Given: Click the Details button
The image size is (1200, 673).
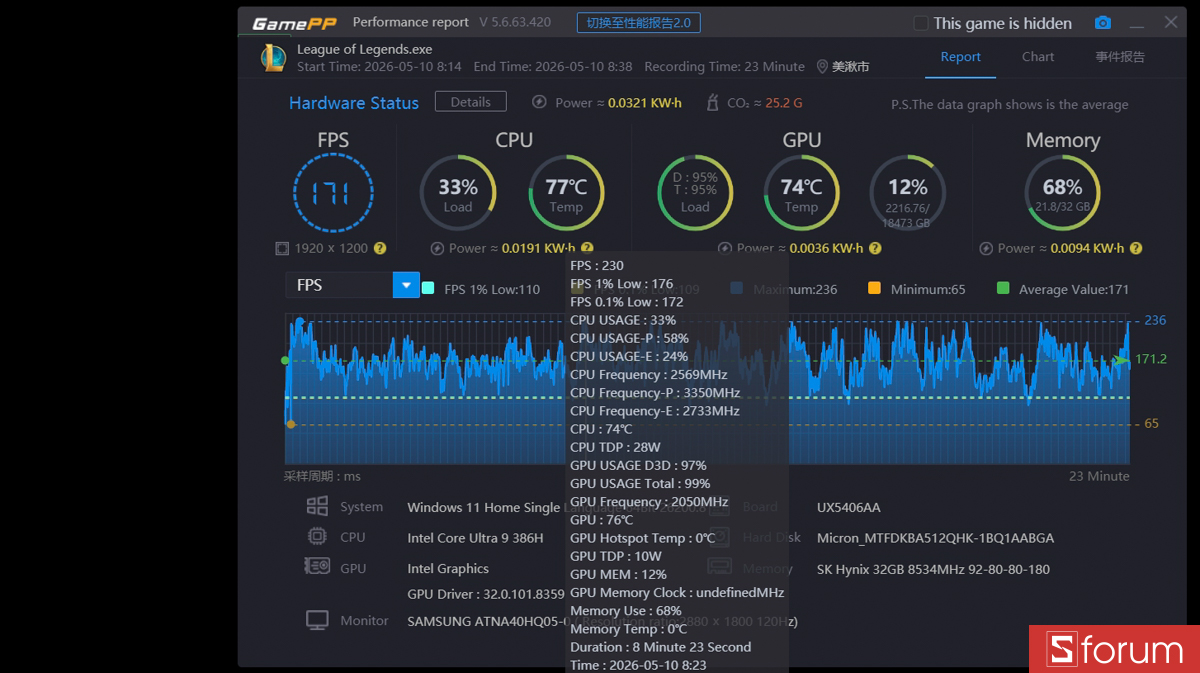Looking at the screenshot, I should tap(470, 102).
